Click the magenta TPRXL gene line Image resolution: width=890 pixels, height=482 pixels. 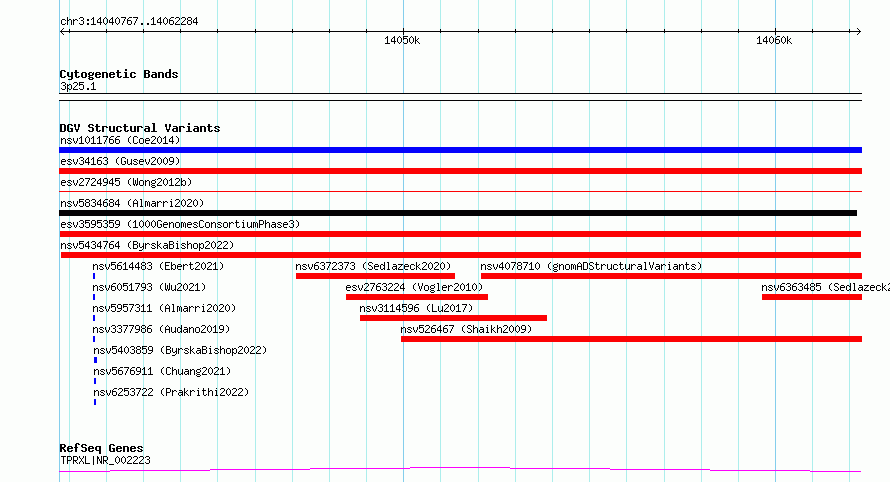pyautogui.click(x=460, y=470)
